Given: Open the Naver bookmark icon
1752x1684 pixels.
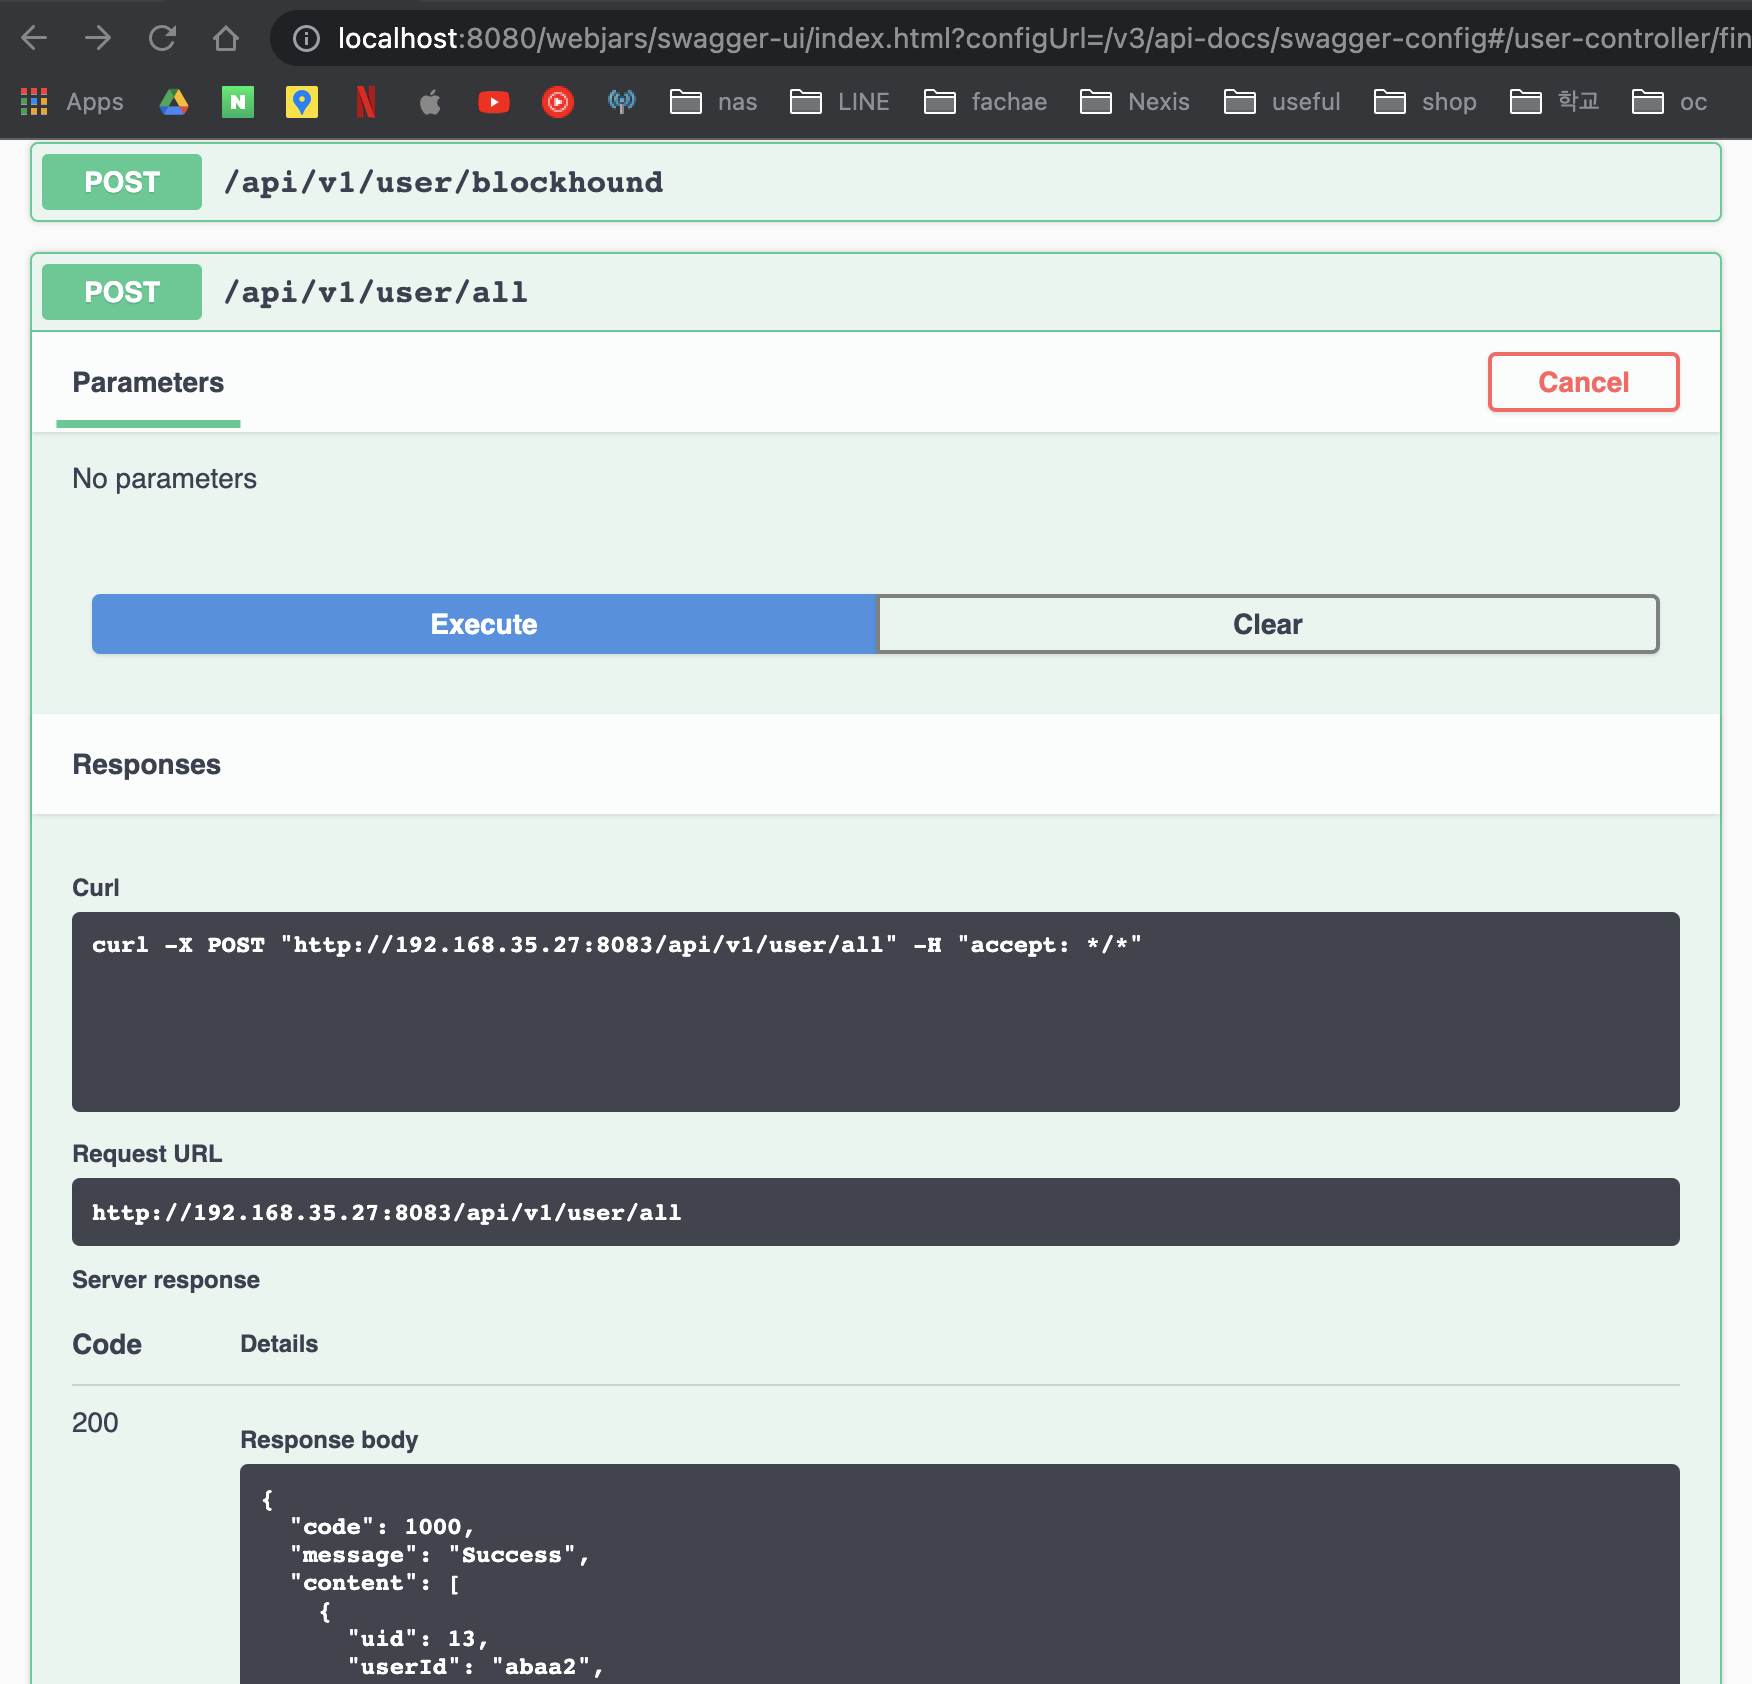Looking at the screenshot, I should click(x=237, y=101).
